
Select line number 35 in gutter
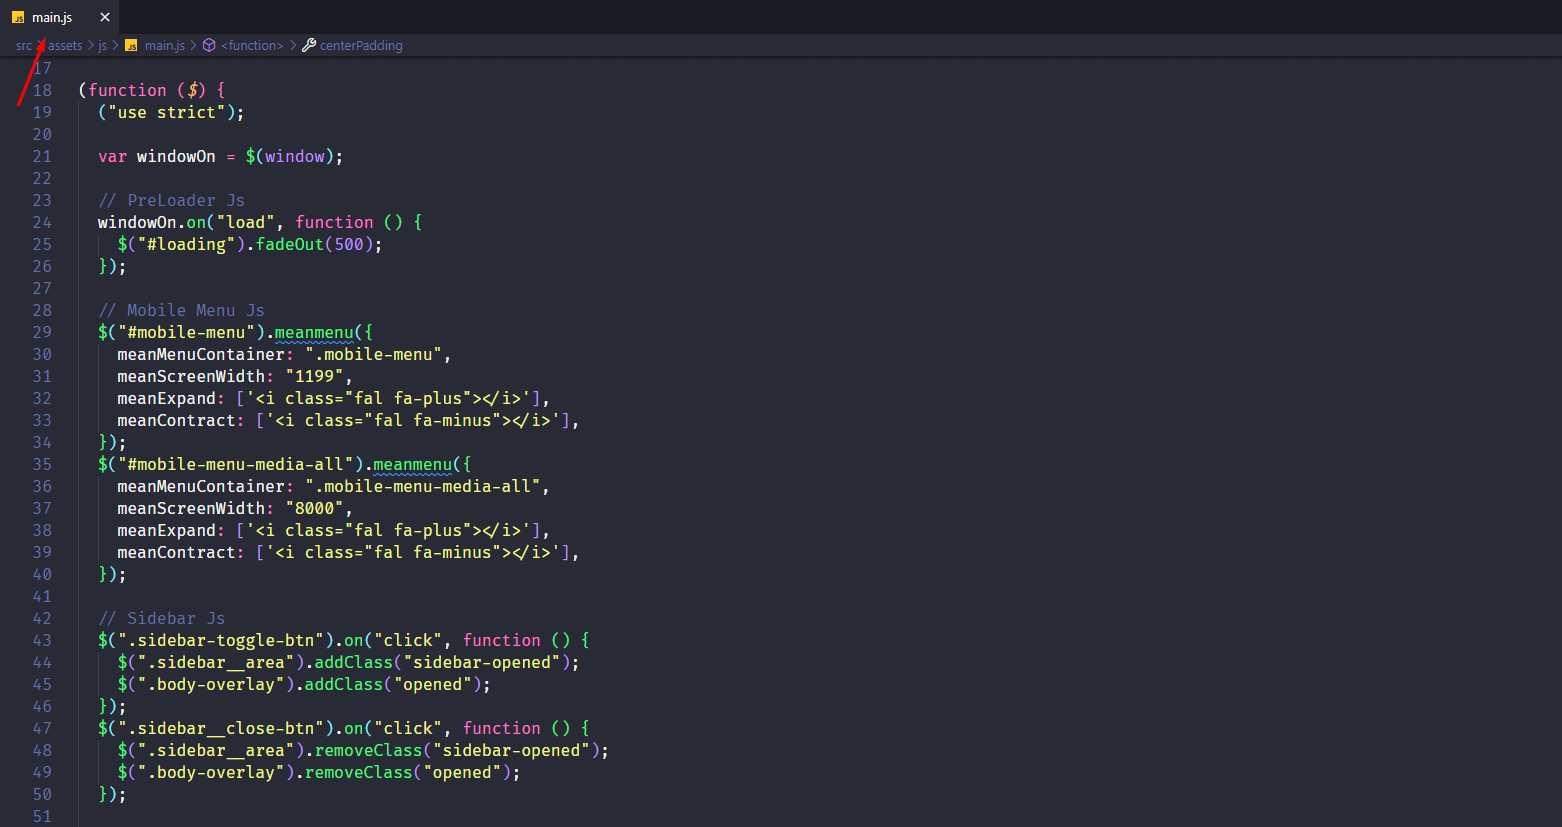(x=42, y=464)
